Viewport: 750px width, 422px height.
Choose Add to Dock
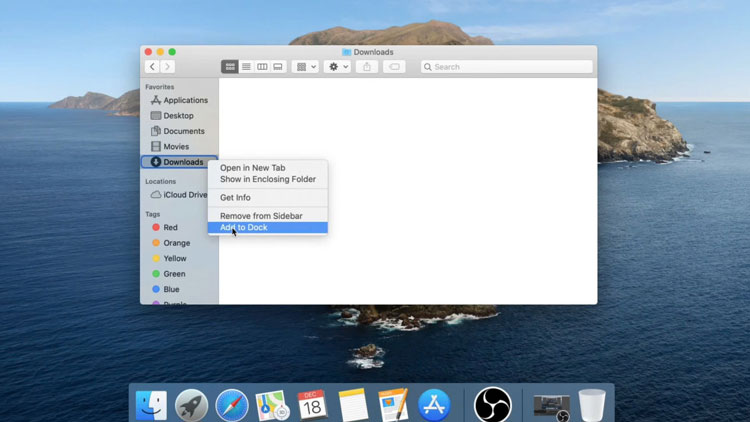pos(267,227)
